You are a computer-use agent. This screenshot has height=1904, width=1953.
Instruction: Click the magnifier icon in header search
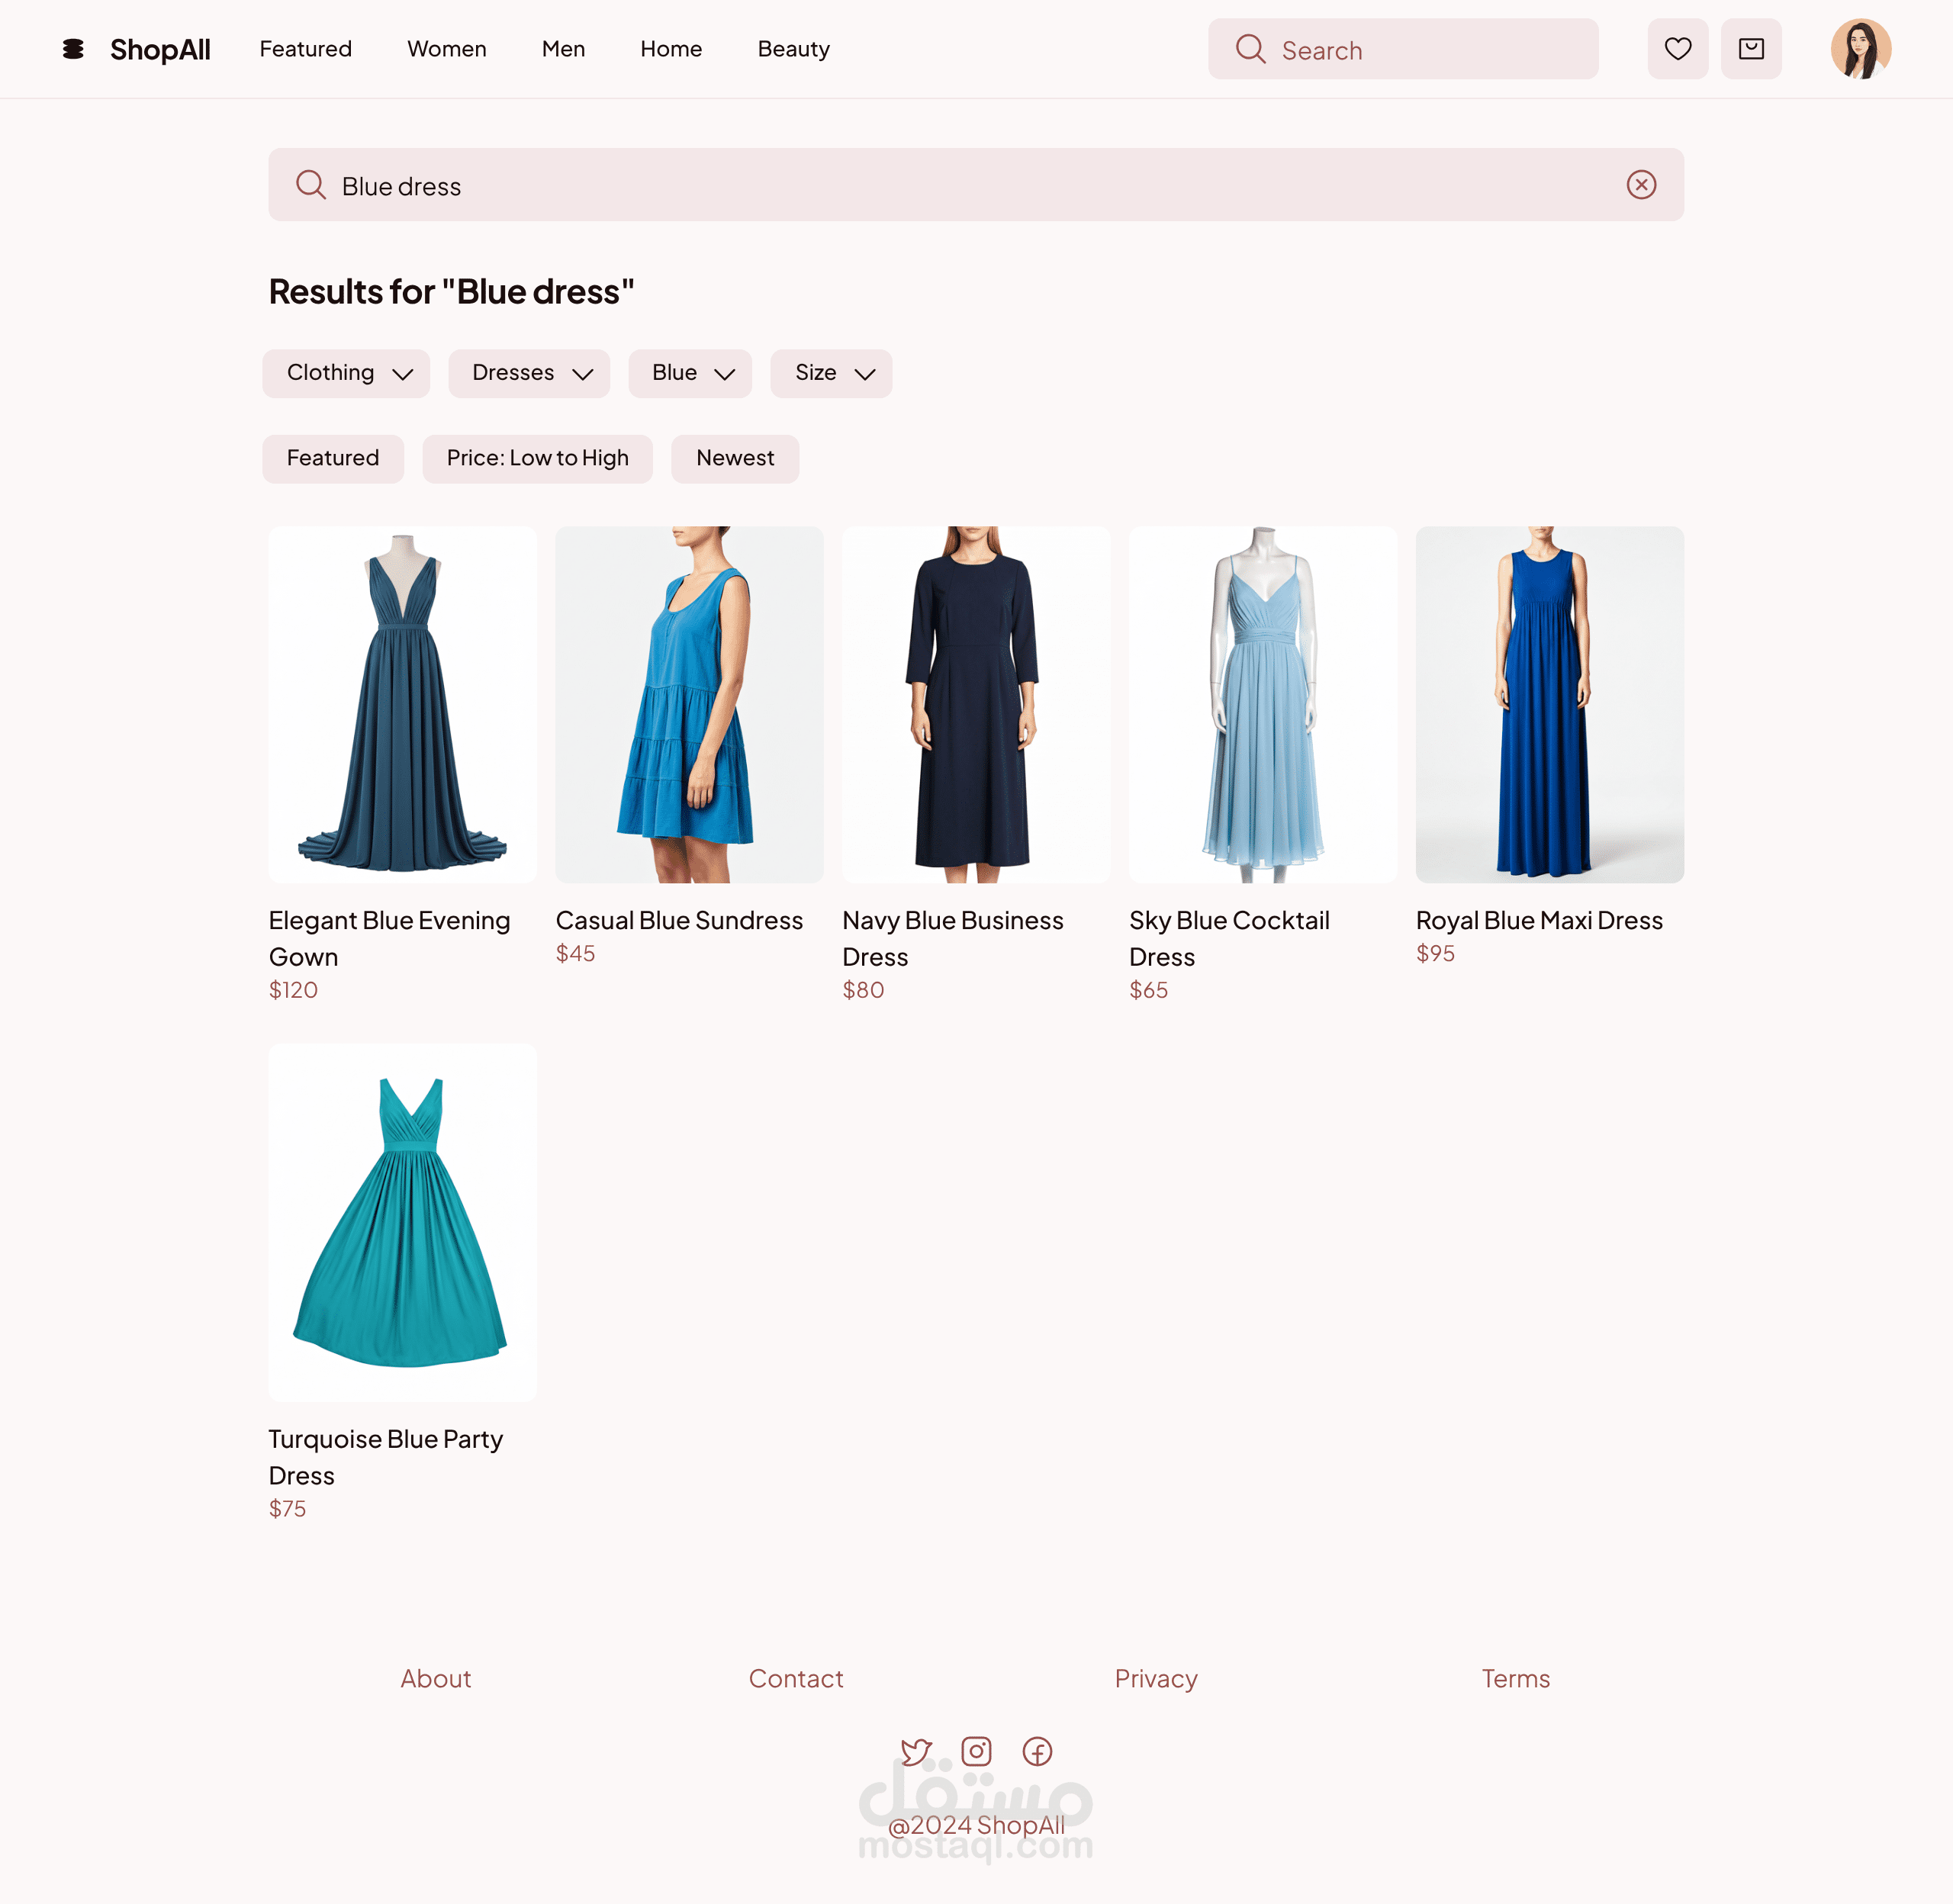(x=1250, y=49)
